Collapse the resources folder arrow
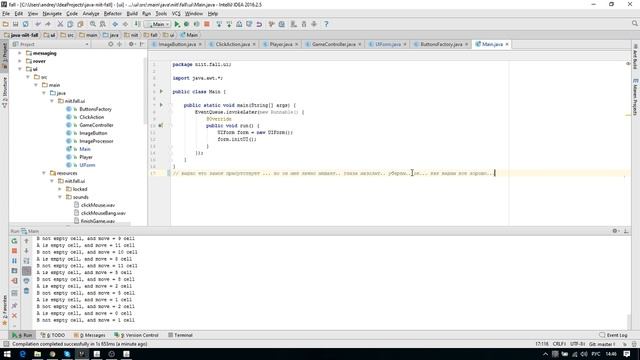 (x=44, y=173)
